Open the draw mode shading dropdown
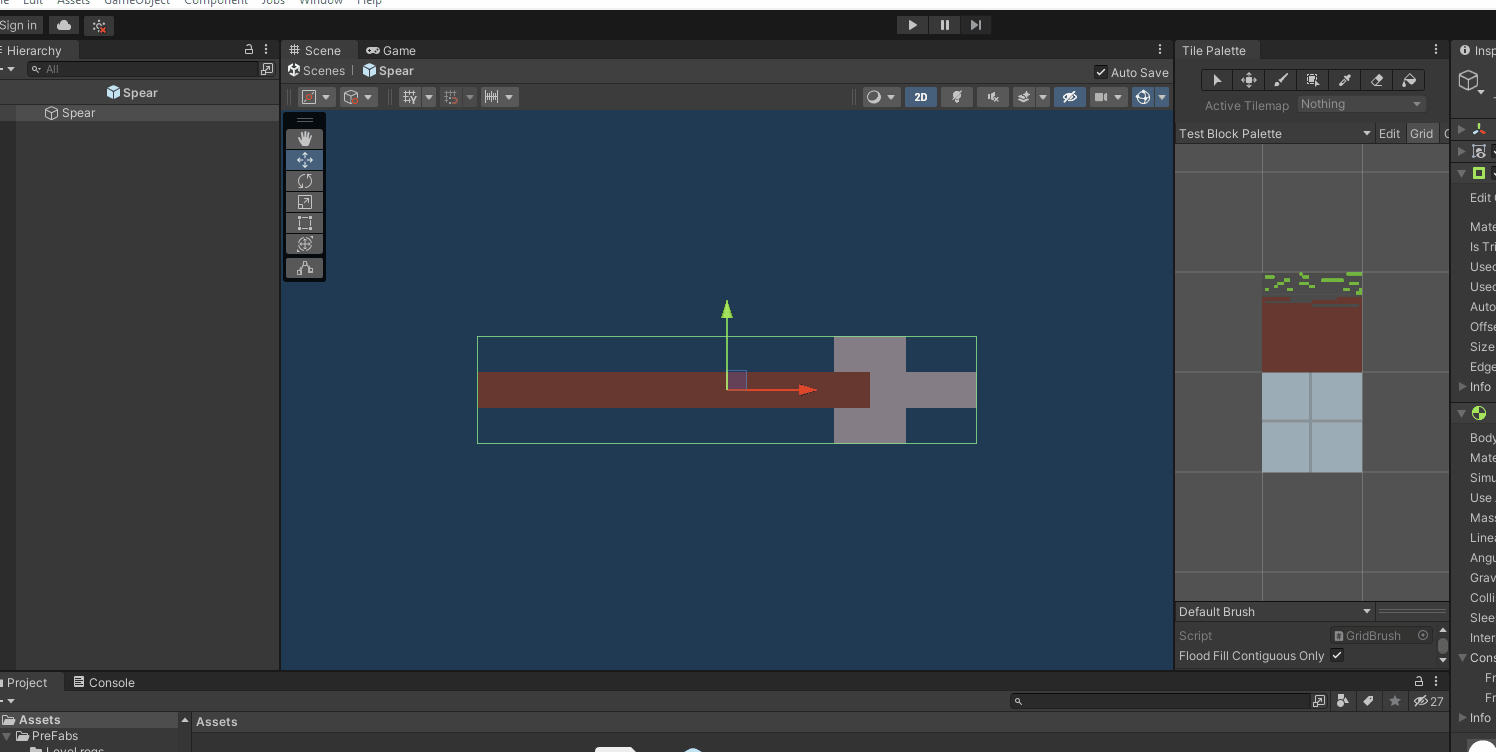 coord(881,97)
